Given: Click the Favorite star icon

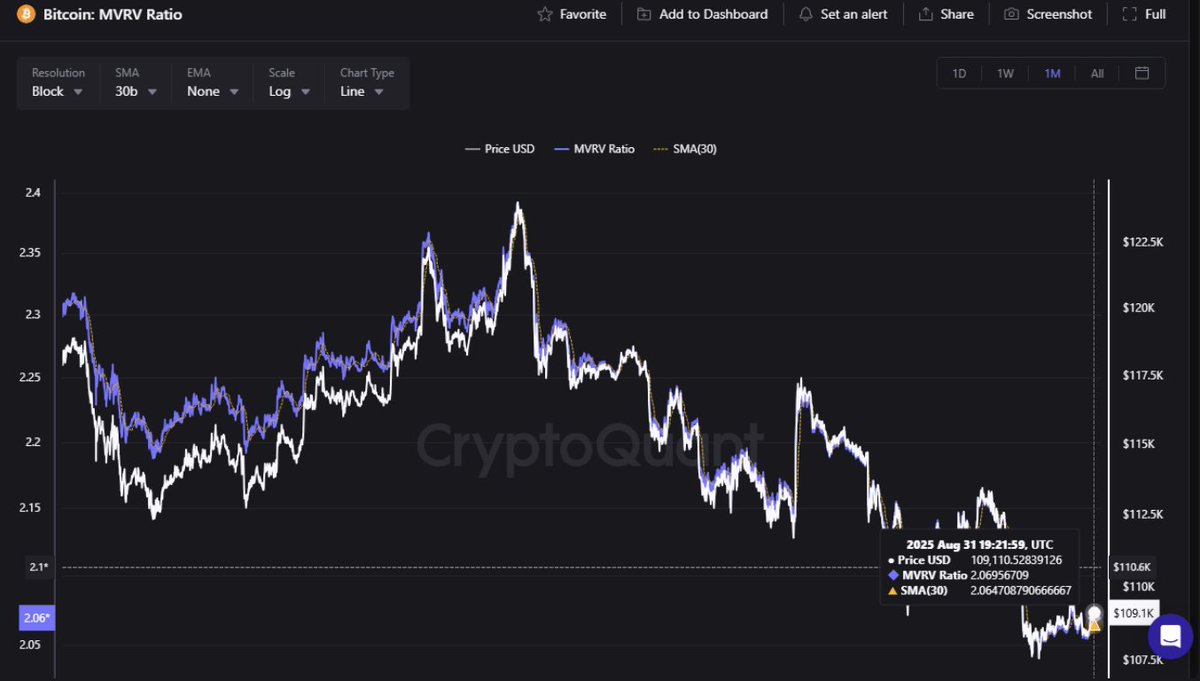Looking at the screenshot, I should (x=545, y=15).
